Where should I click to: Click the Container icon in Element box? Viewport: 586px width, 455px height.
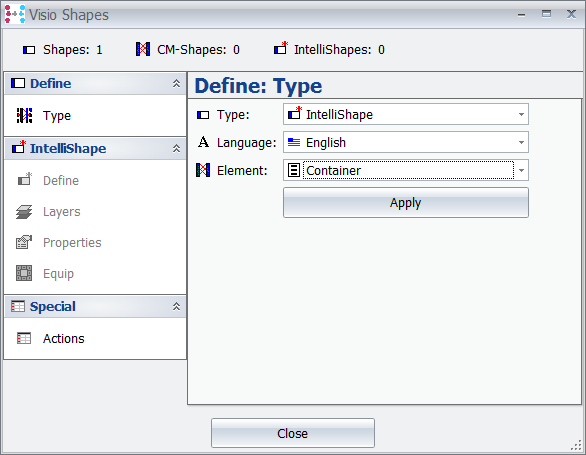(294, 170)
